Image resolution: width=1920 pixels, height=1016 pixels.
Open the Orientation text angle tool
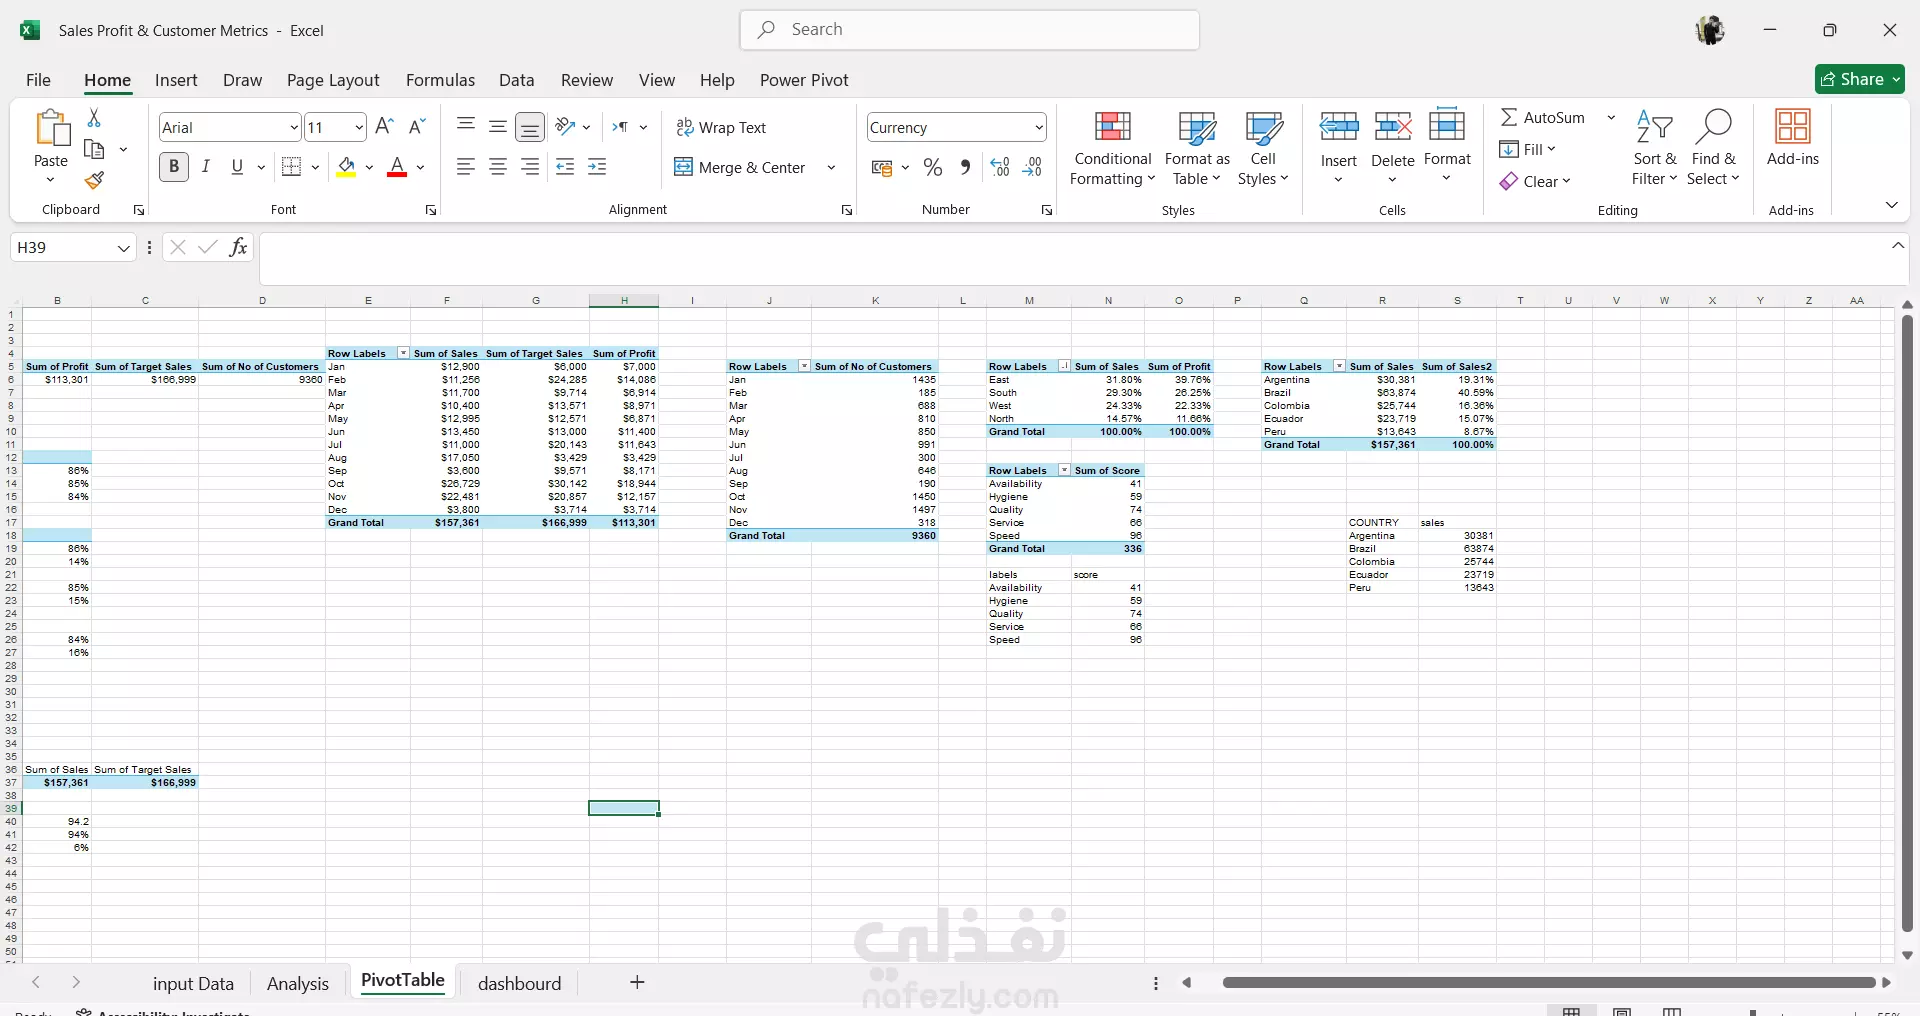566,127
